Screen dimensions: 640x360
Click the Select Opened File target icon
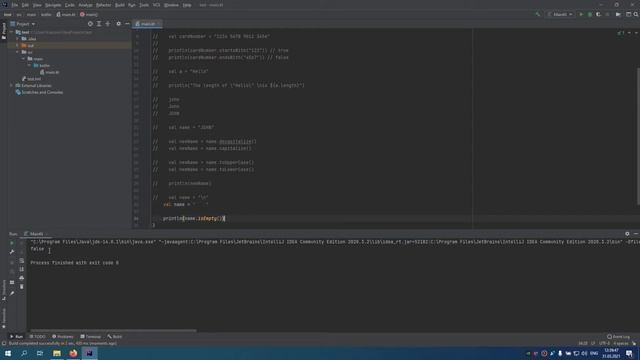[90, 24]
